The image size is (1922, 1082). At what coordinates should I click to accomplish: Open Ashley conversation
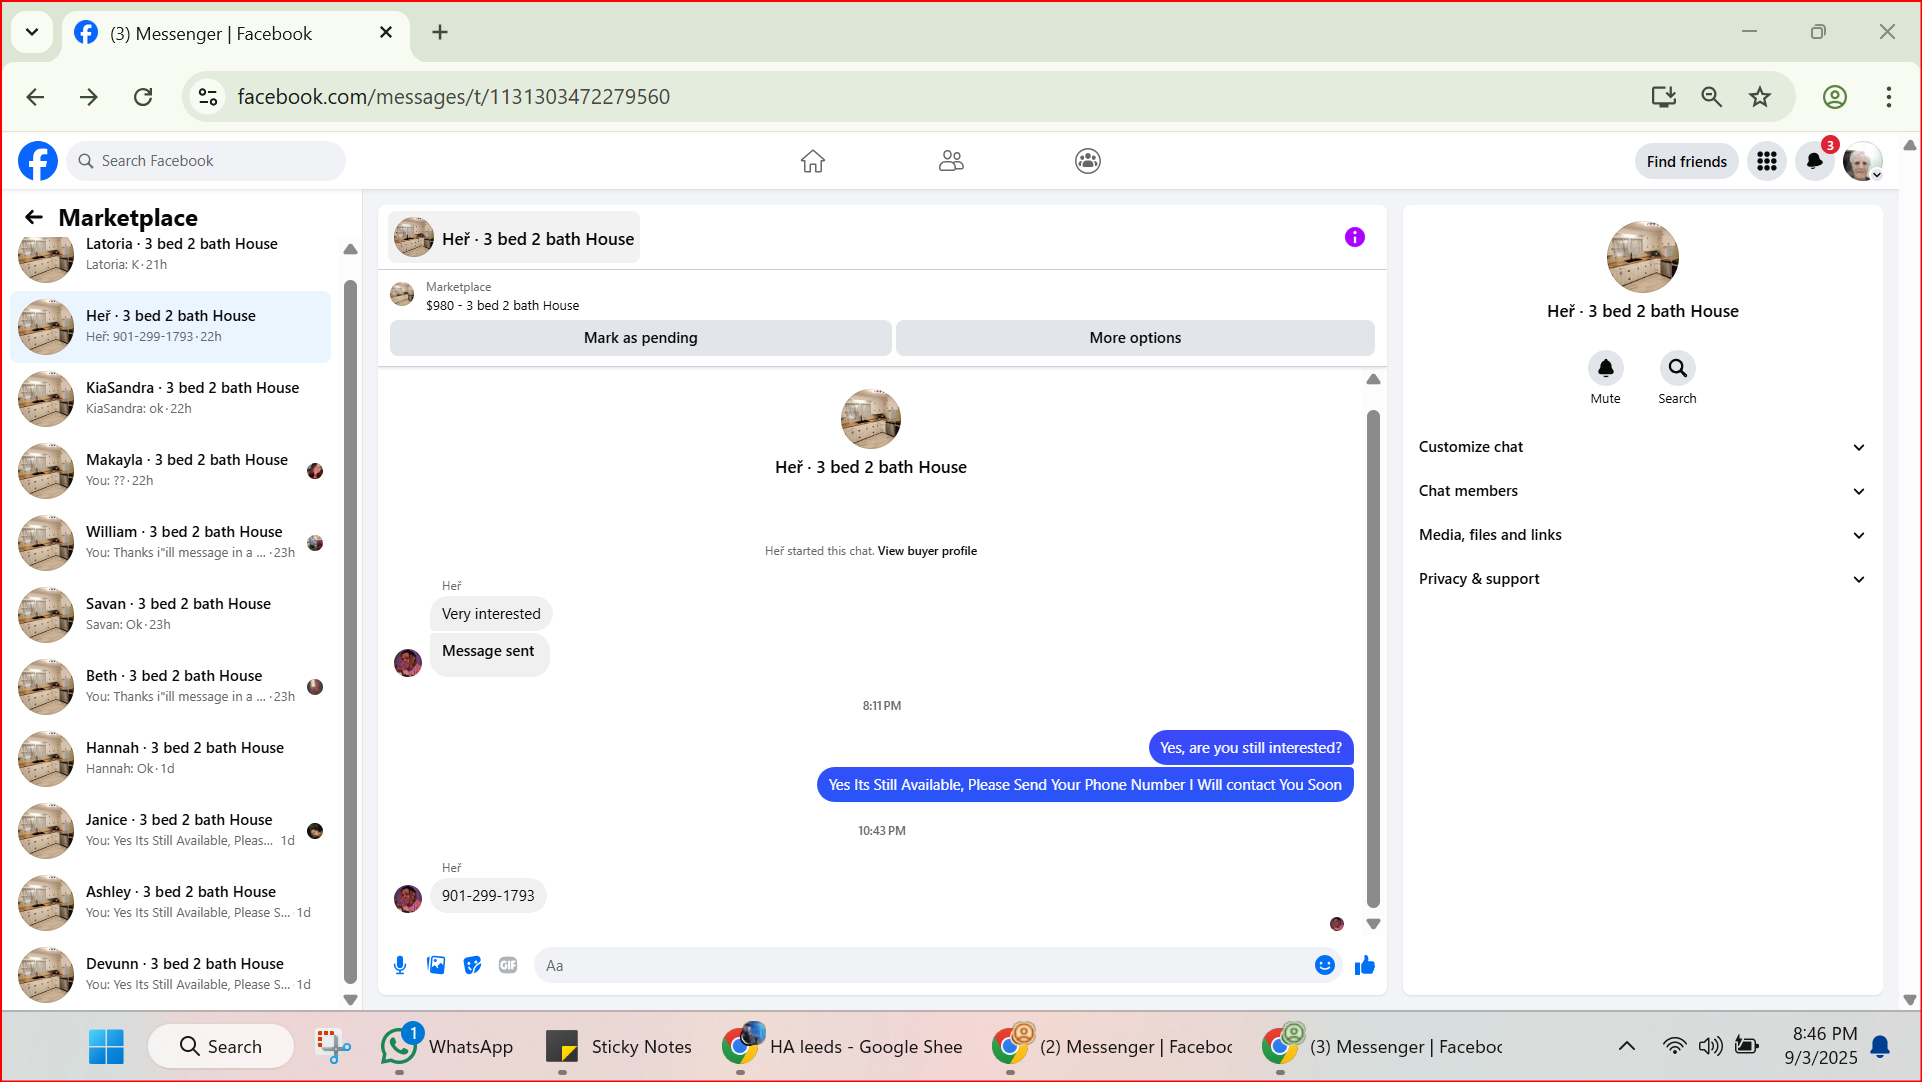click(x=170, y=902)
